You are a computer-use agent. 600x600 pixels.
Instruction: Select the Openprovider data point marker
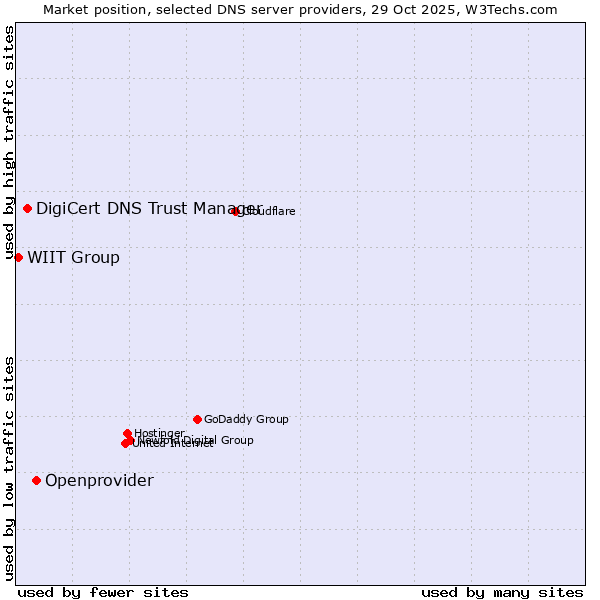(x=37, y=480)
